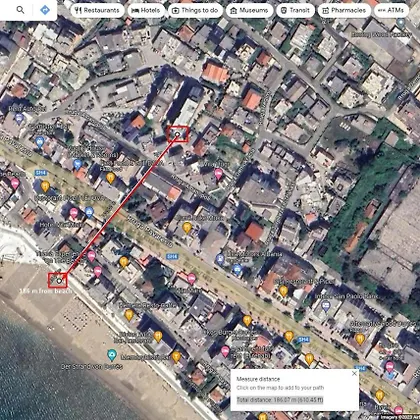This screenshot has height=420, width=420.
Task: Select the Restaurants category chip
Action: pos(97,10)
